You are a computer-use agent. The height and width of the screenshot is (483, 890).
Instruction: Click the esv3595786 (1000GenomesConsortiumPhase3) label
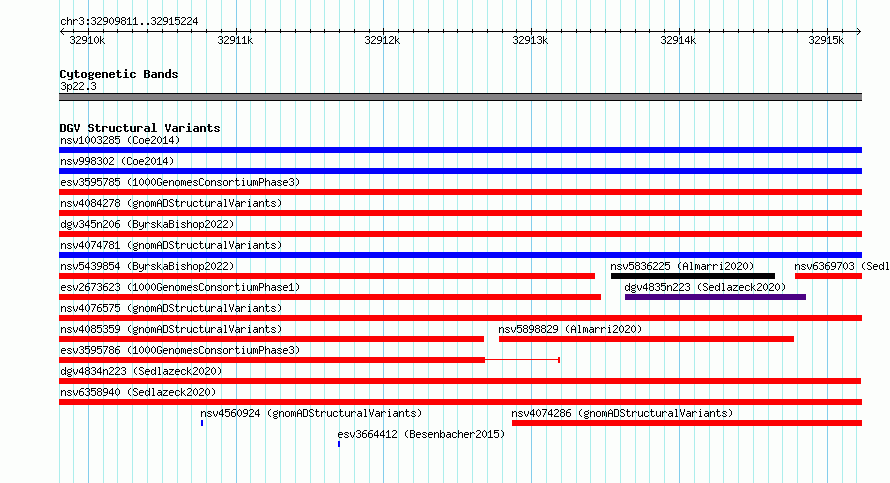(x=180, y=350)
